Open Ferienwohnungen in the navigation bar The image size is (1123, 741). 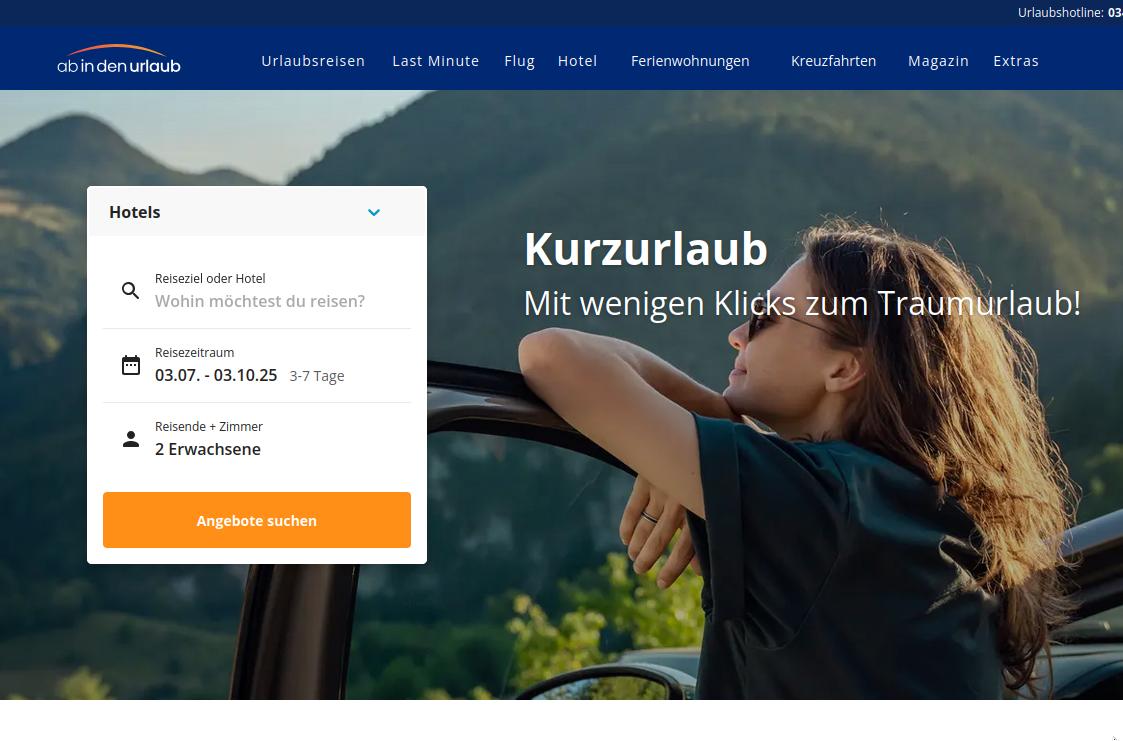tap(690, 62)
